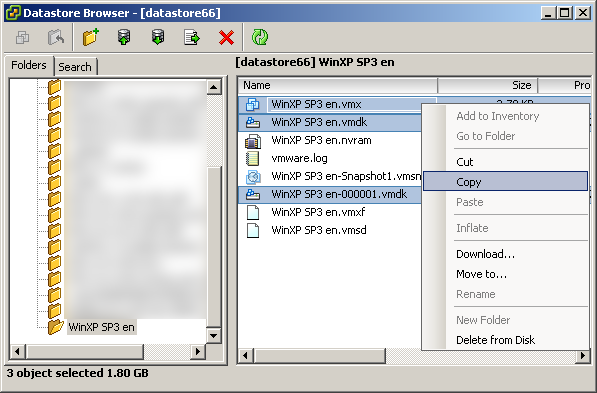Select file WinXP SP3 en.vmxf
The width and height of the screenshot is (597, 393).
318,212
